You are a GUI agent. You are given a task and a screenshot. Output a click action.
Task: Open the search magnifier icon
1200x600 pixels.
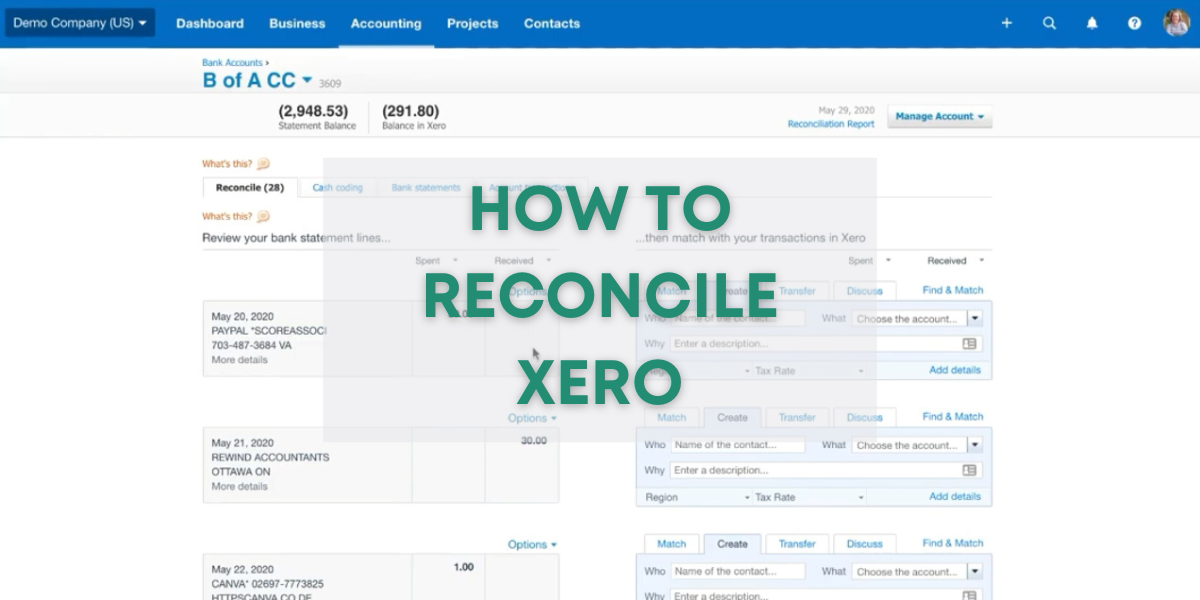[1049, 23]
